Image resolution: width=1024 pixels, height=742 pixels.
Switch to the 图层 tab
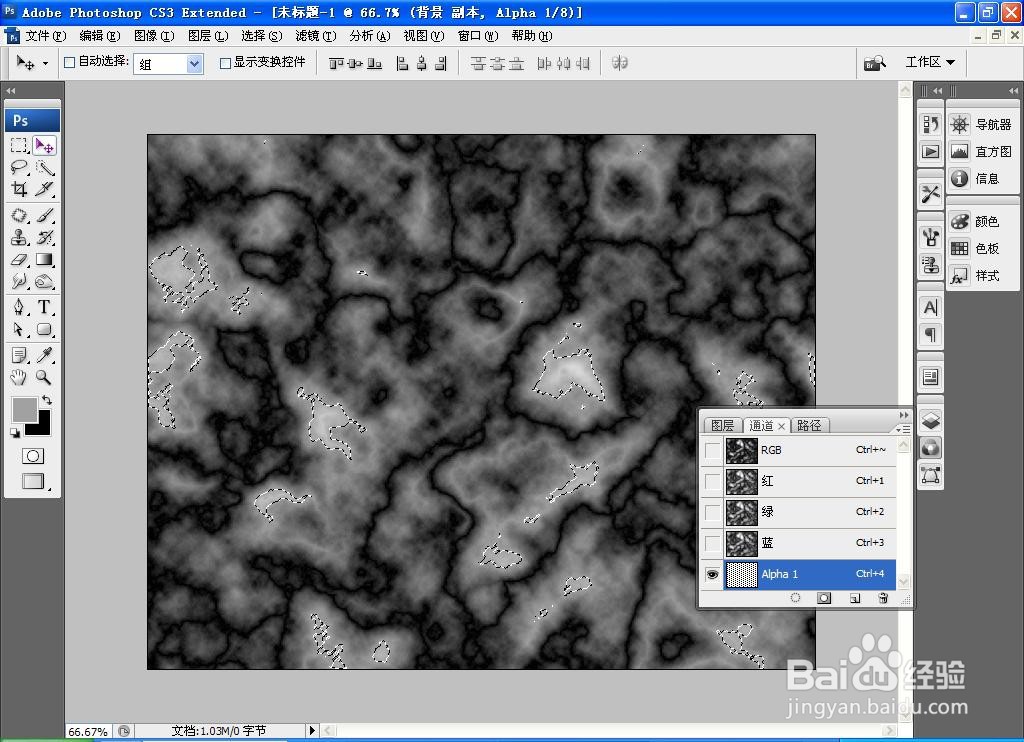click(722, 425)
